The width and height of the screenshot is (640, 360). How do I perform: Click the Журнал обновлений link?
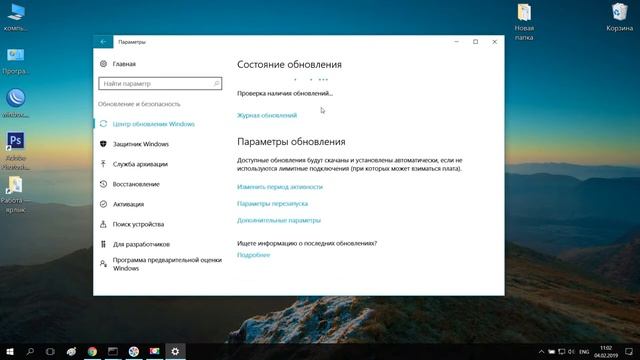pos(267,116)
